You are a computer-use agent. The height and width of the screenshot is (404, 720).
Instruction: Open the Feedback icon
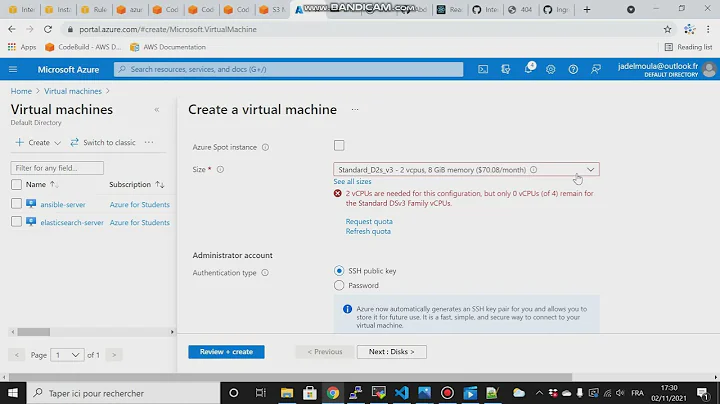click(x=596, y=69)
